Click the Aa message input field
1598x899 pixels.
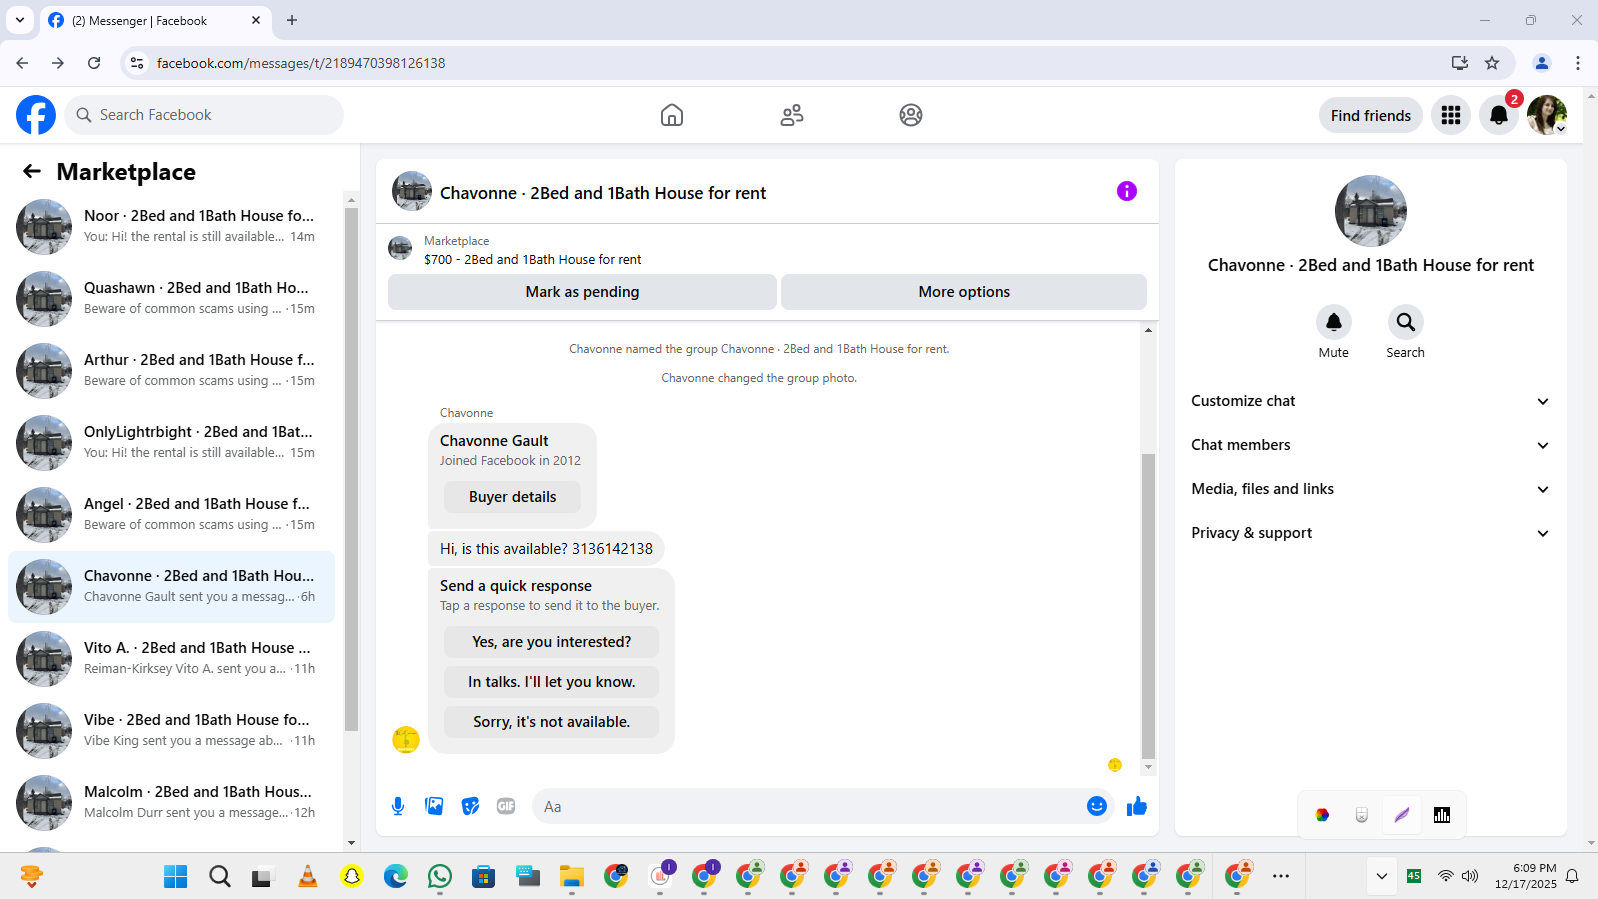point(808,806)
